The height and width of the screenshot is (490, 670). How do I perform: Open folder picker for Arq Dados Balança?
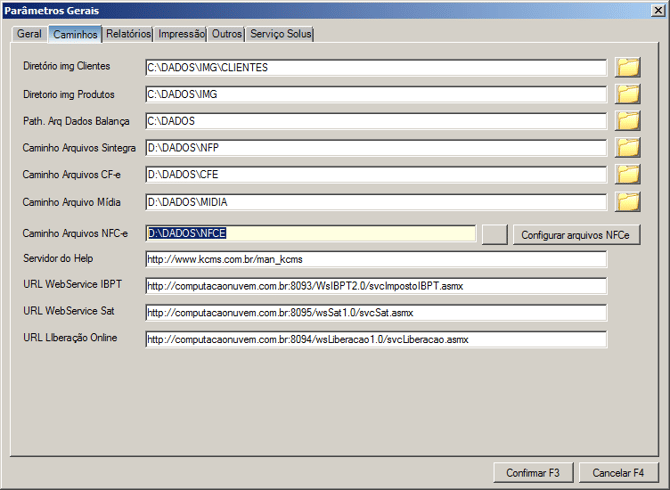coord(627,122)
